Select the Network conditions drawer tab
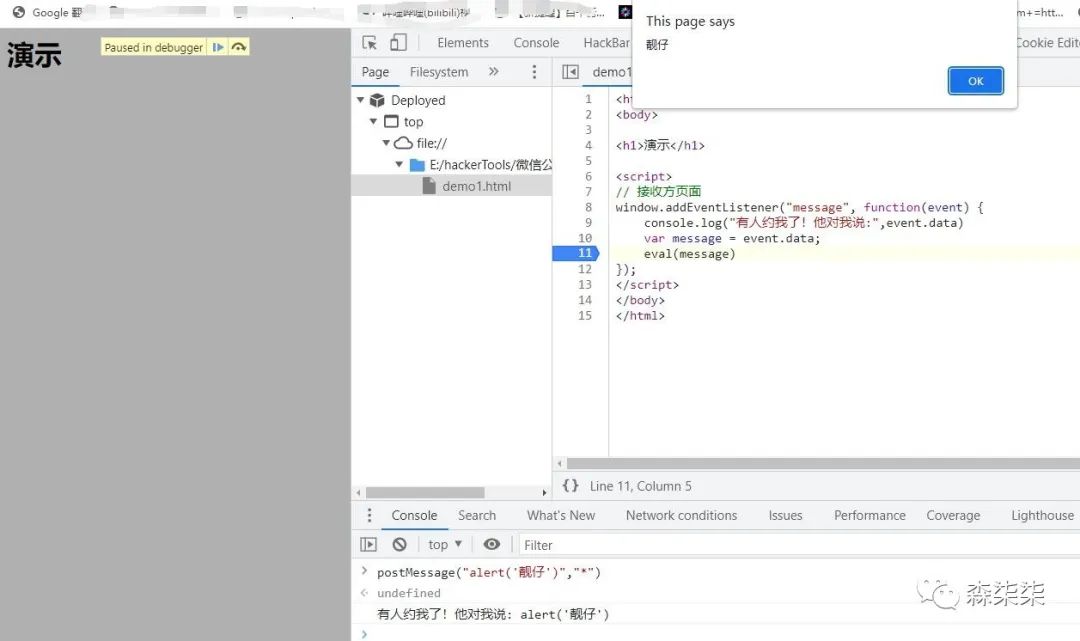1080x641 pixels. 681,516
